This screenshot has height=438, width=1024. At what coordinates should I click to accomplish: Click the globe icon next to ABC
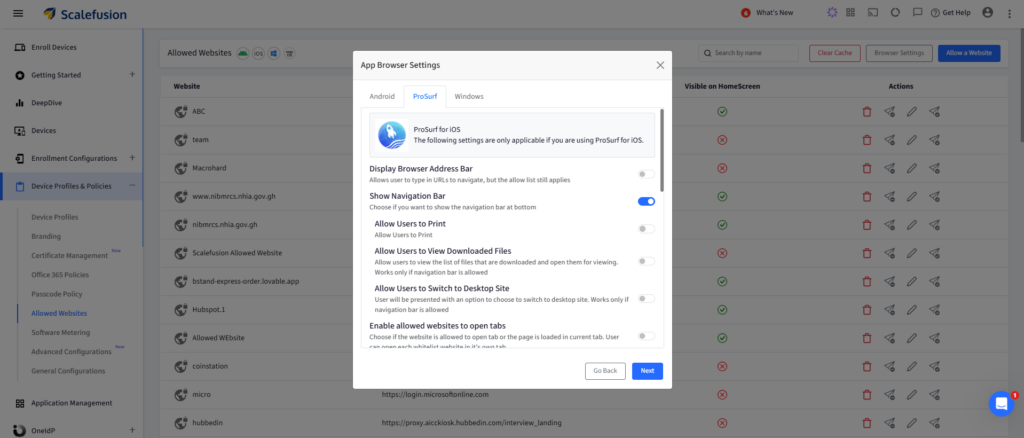181,112
